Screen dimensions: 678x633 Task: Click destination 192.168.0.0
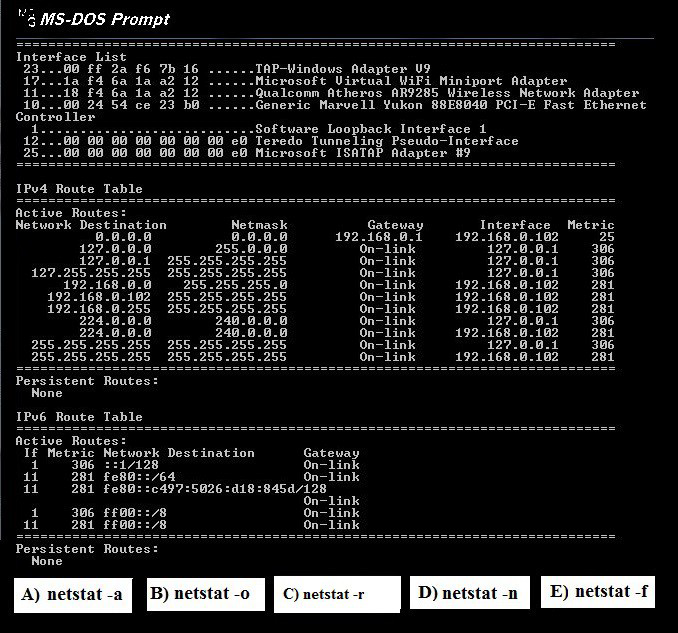(x=107, y=285)
